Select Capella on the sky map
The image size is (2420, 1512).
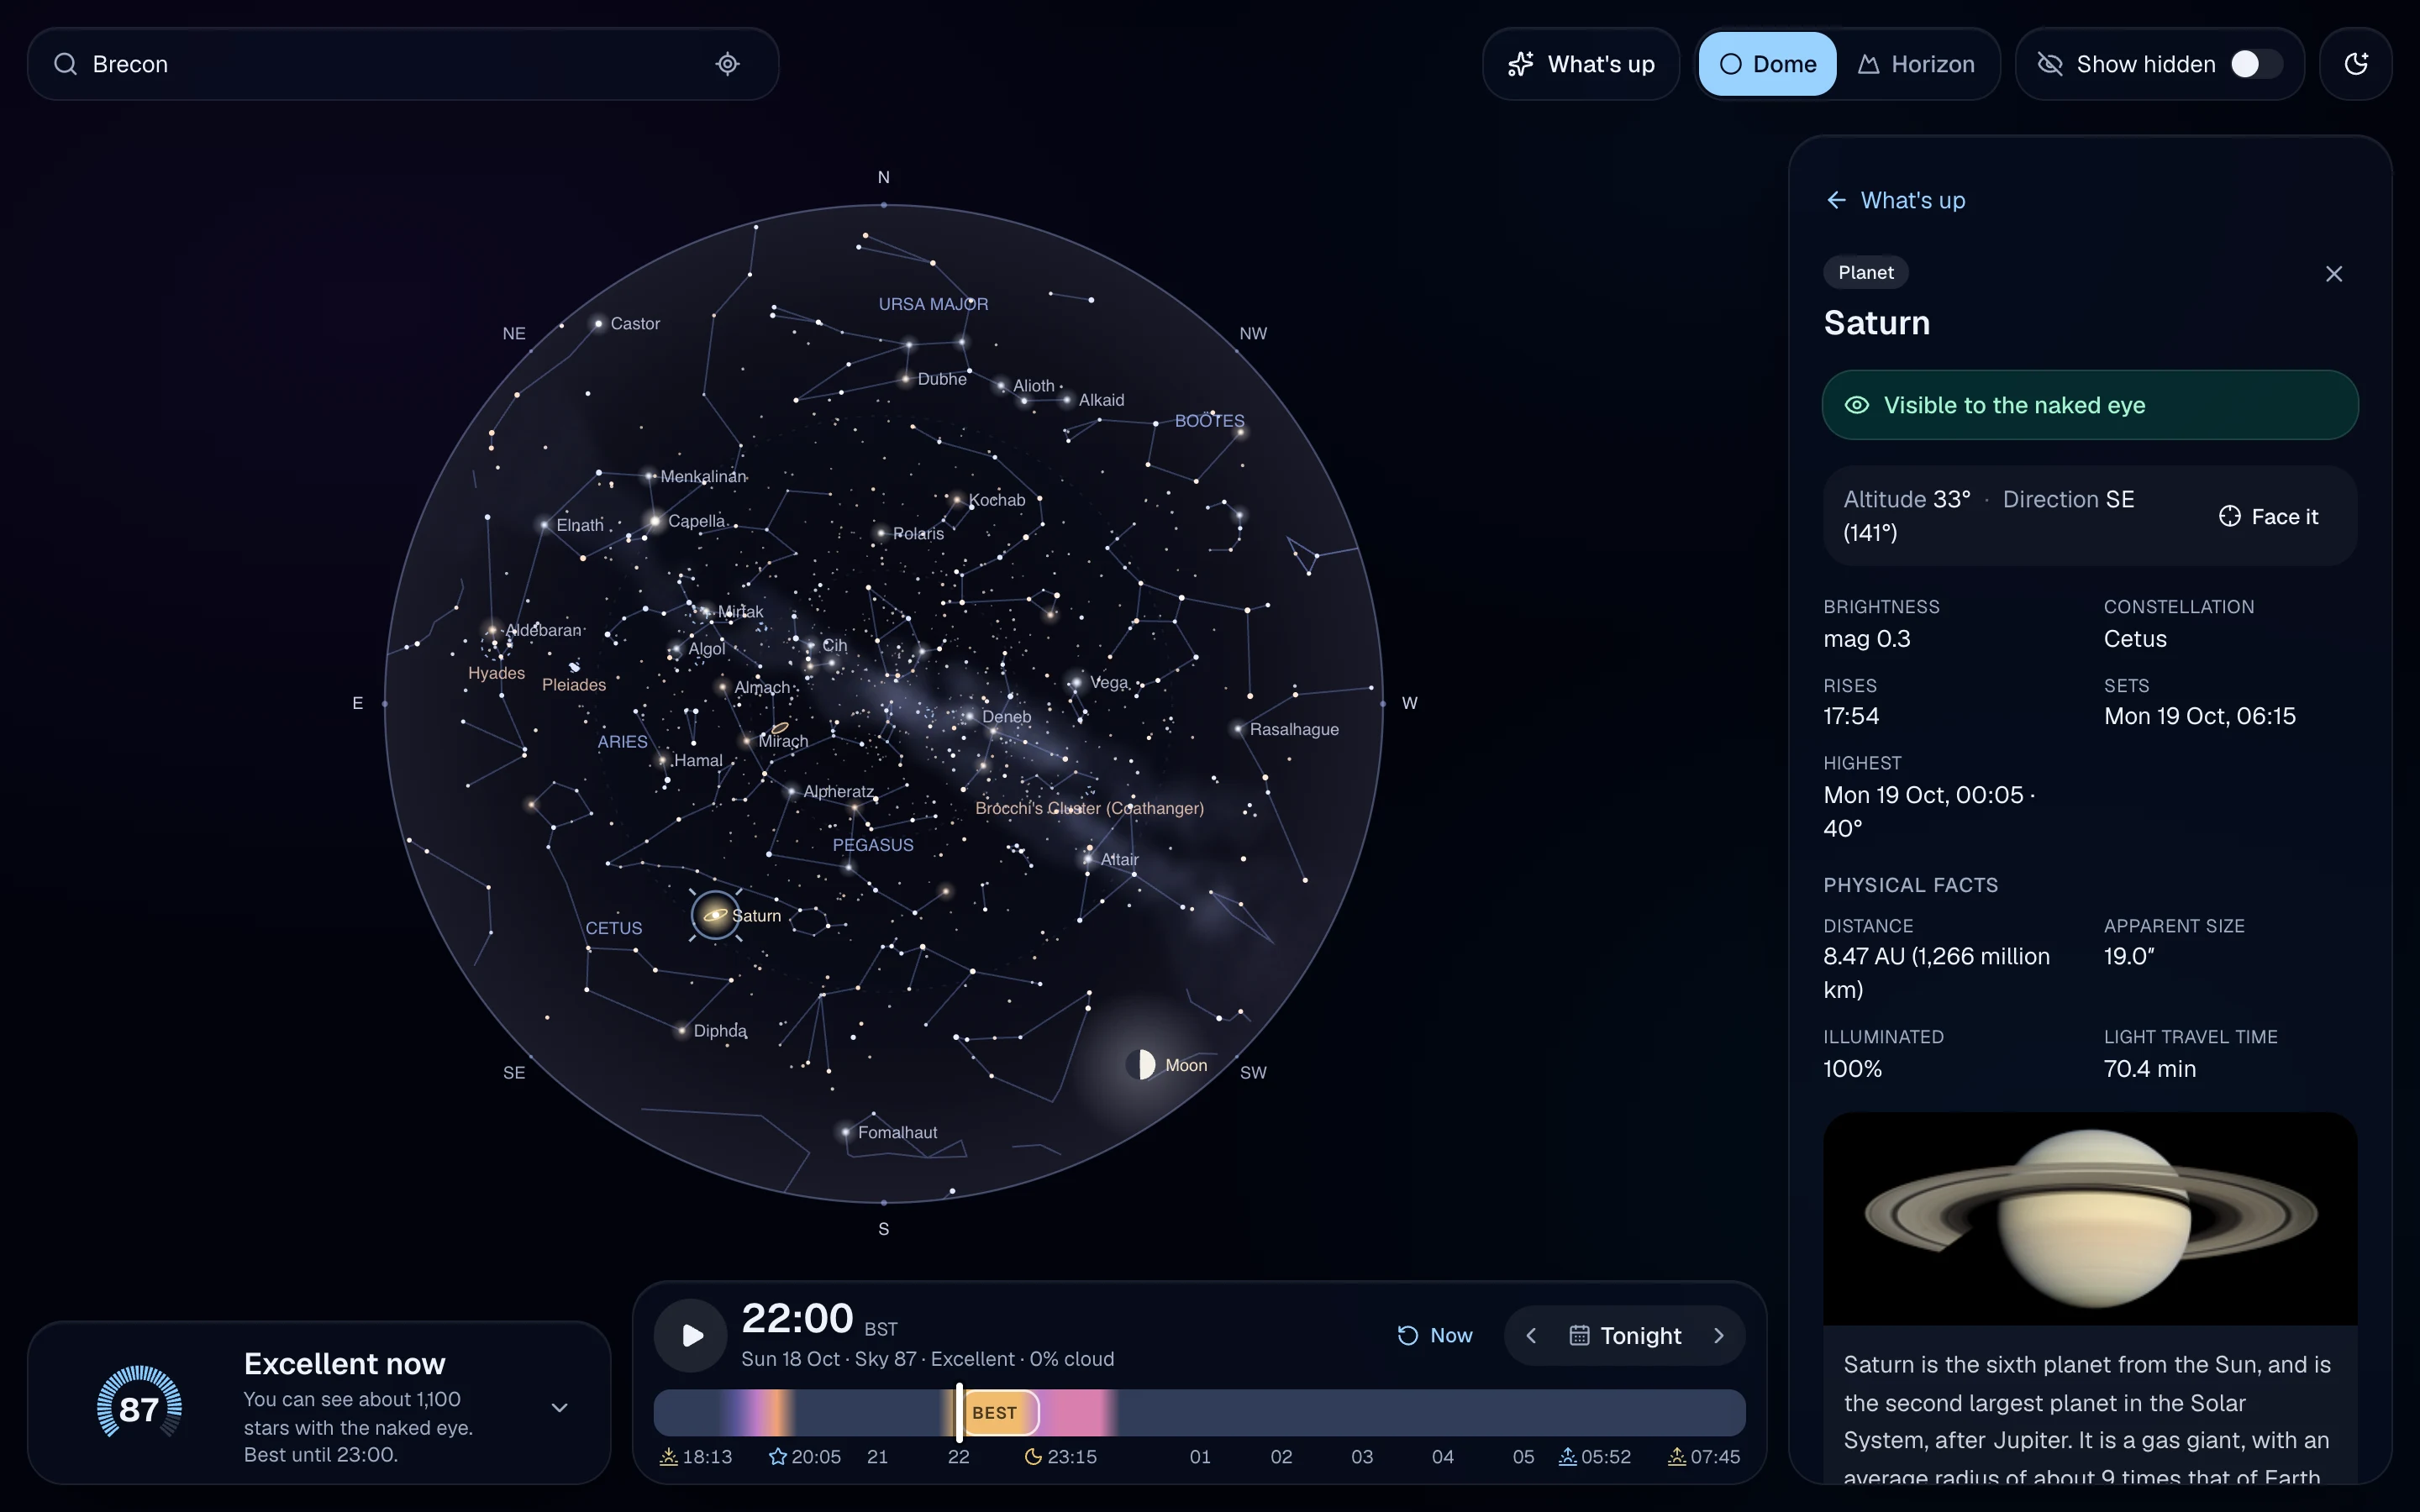[655, 521]
